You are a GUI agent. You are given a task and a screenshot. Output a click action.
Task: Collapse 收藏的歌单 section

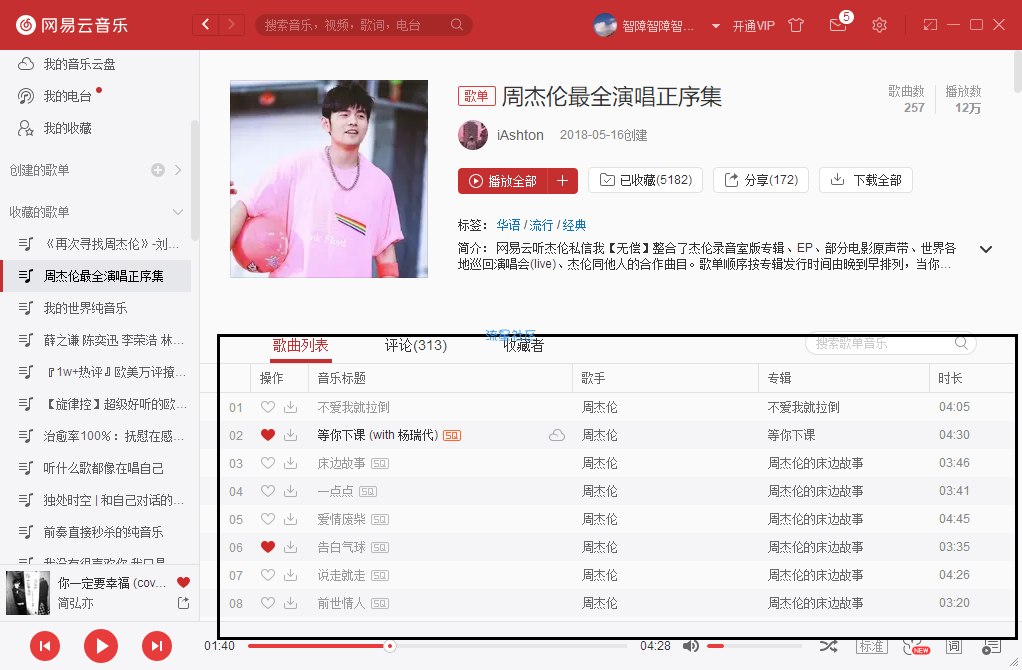point(178,212)
